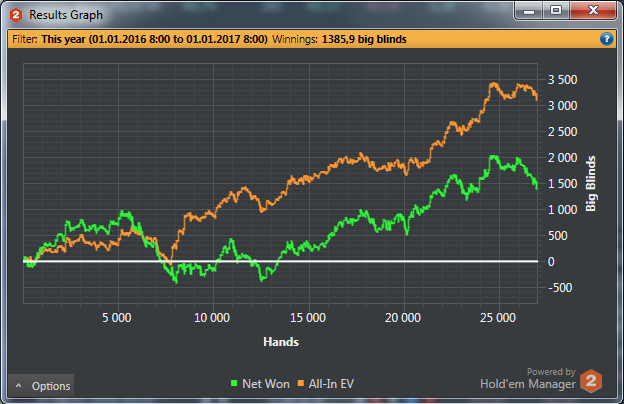Click the Hold'em Manager 2 hexagon logo

tap(591, 381)
